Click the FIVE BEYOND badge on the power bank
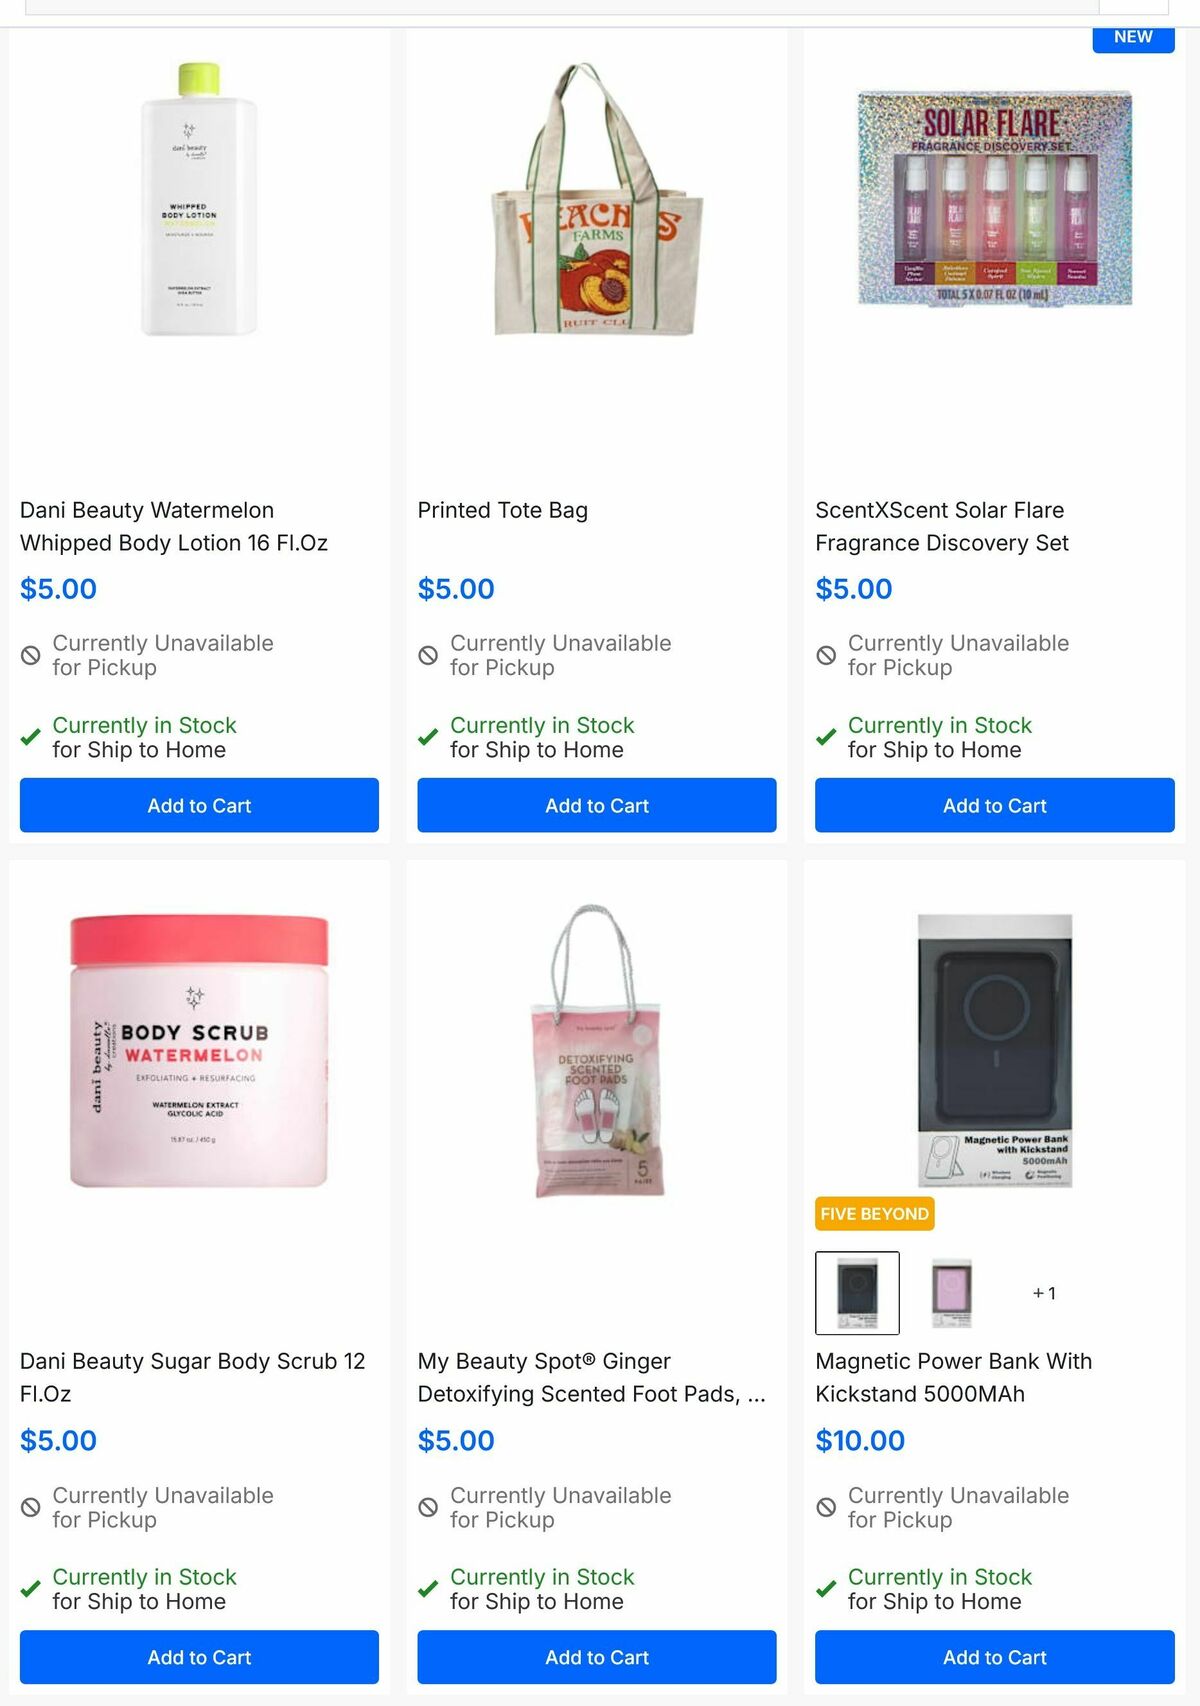 coord(874,1214)
